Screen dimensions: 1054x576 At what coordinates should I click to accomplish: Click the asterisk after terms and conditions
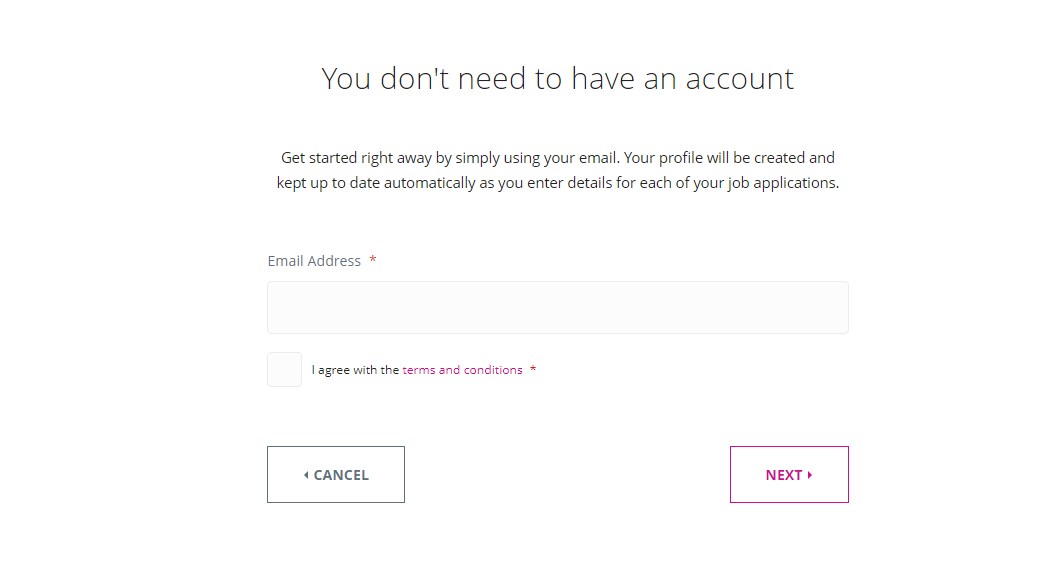click(x=533, y=370)
